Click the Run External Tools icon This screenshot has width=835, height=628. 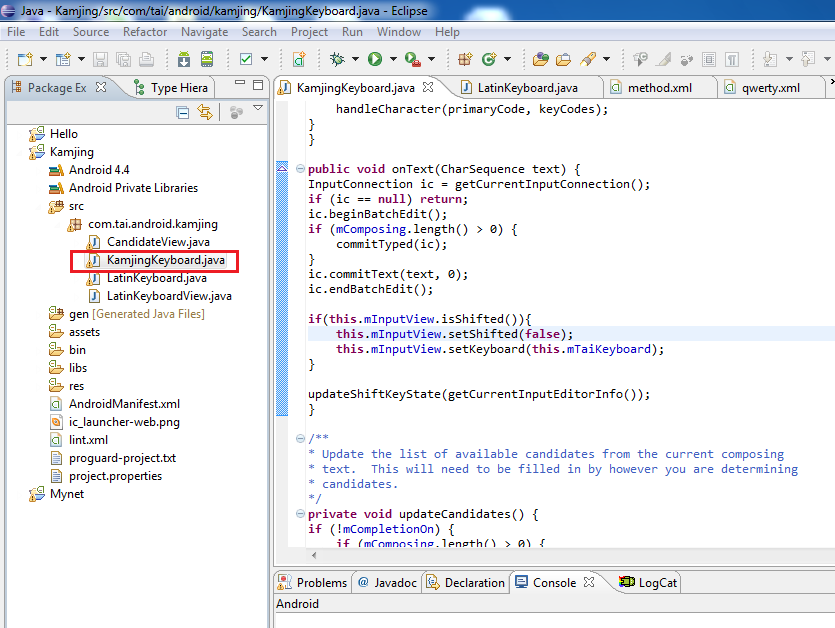coord(413,59)
